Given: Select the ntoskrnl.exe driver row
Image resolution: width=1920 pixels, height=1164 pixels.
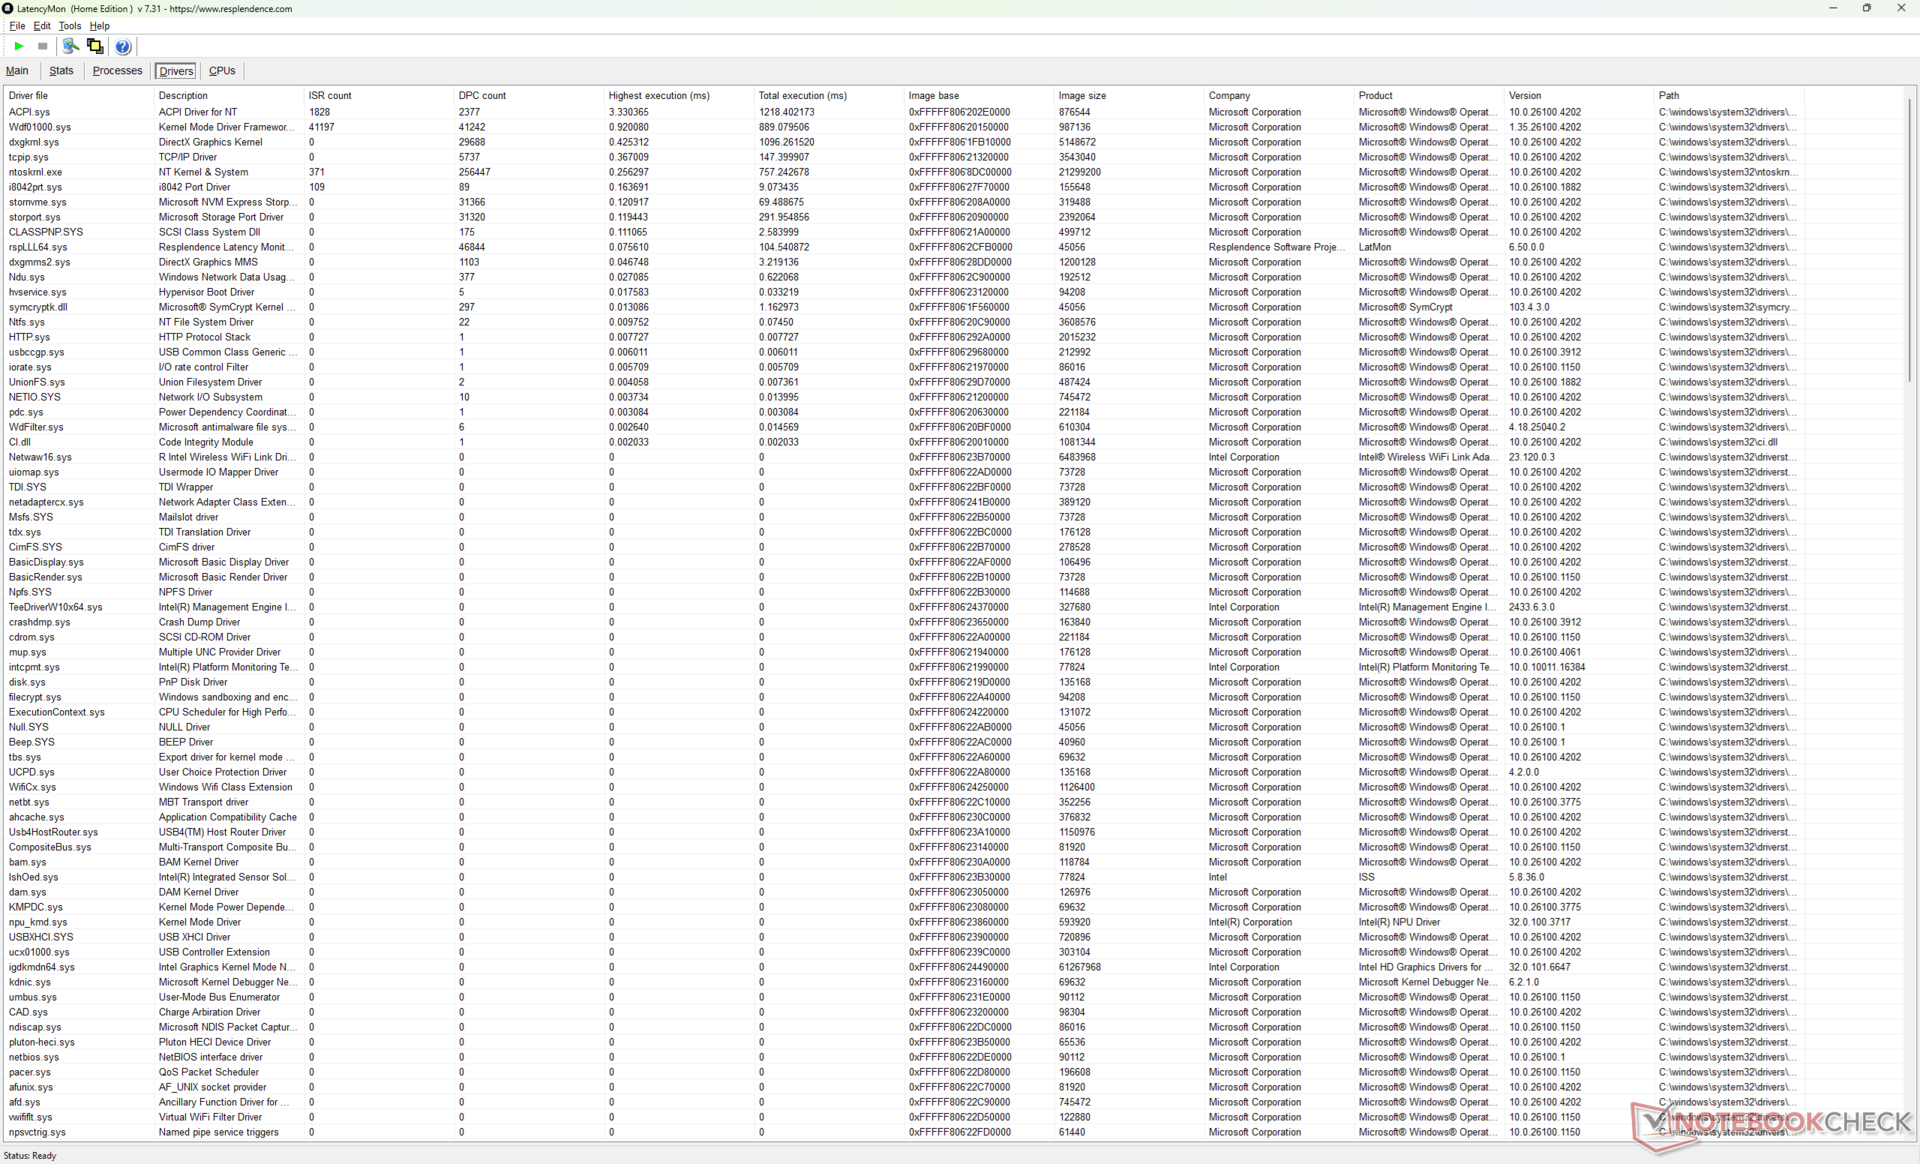Looking at the screenshot, I should click(36, 172).
